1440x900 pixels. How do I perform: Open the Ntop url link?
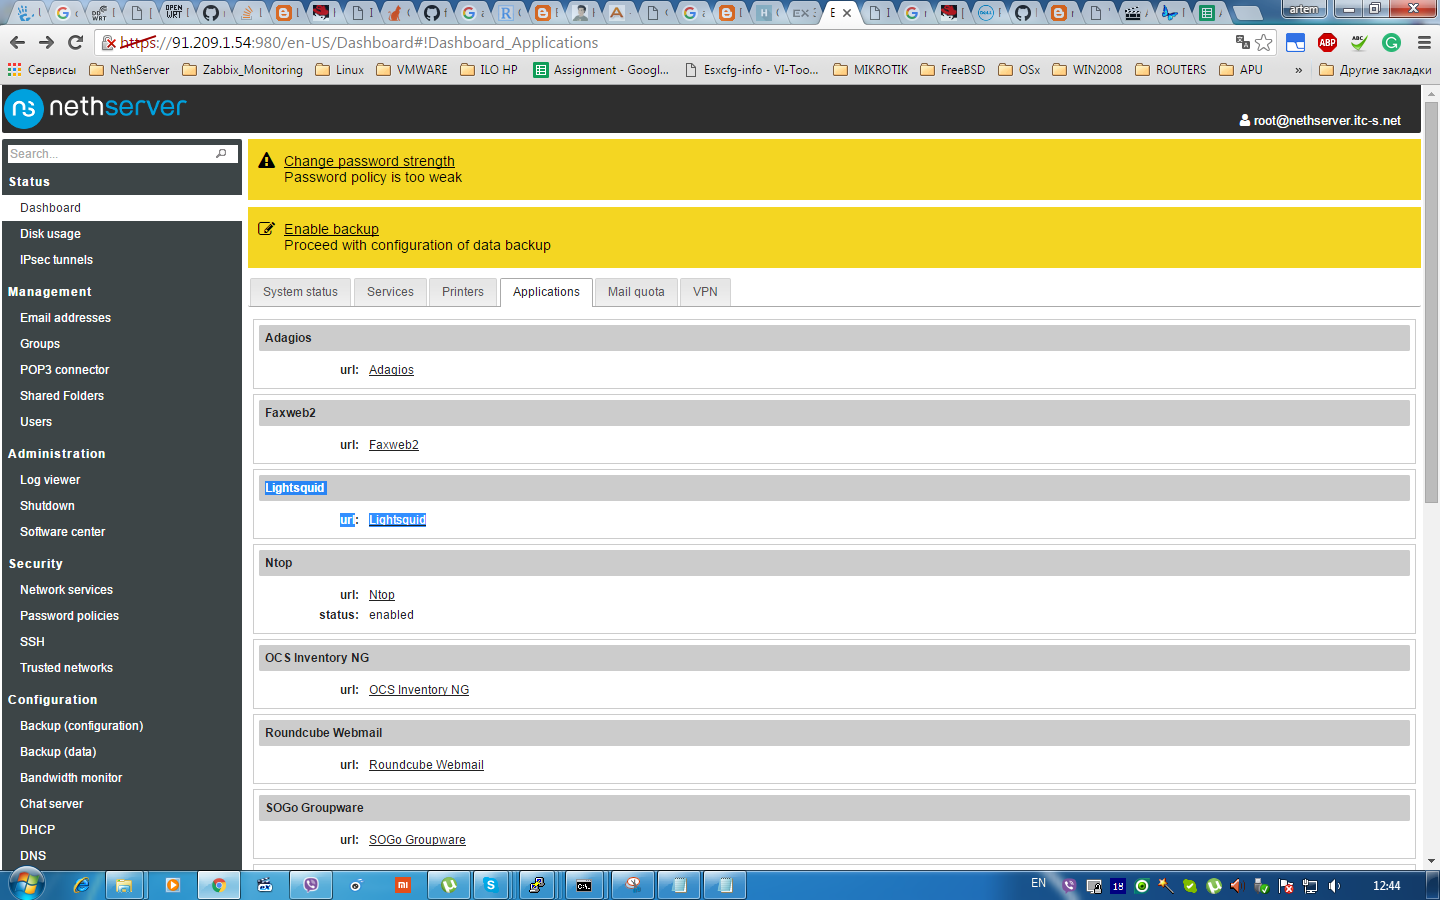(x=382, y=595)
